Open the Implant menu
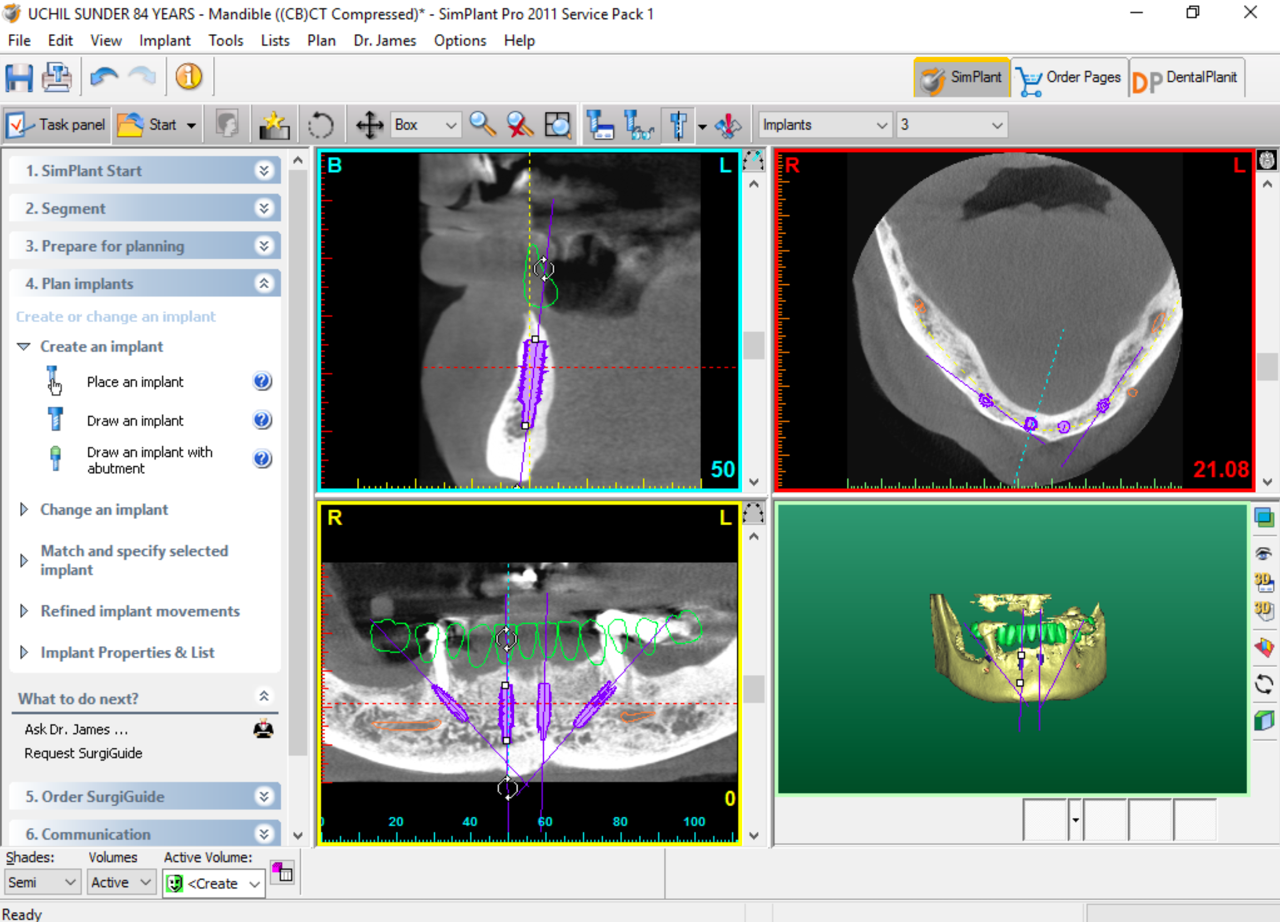Screen dimensions: 1280x922 click(x=165, y=40)
